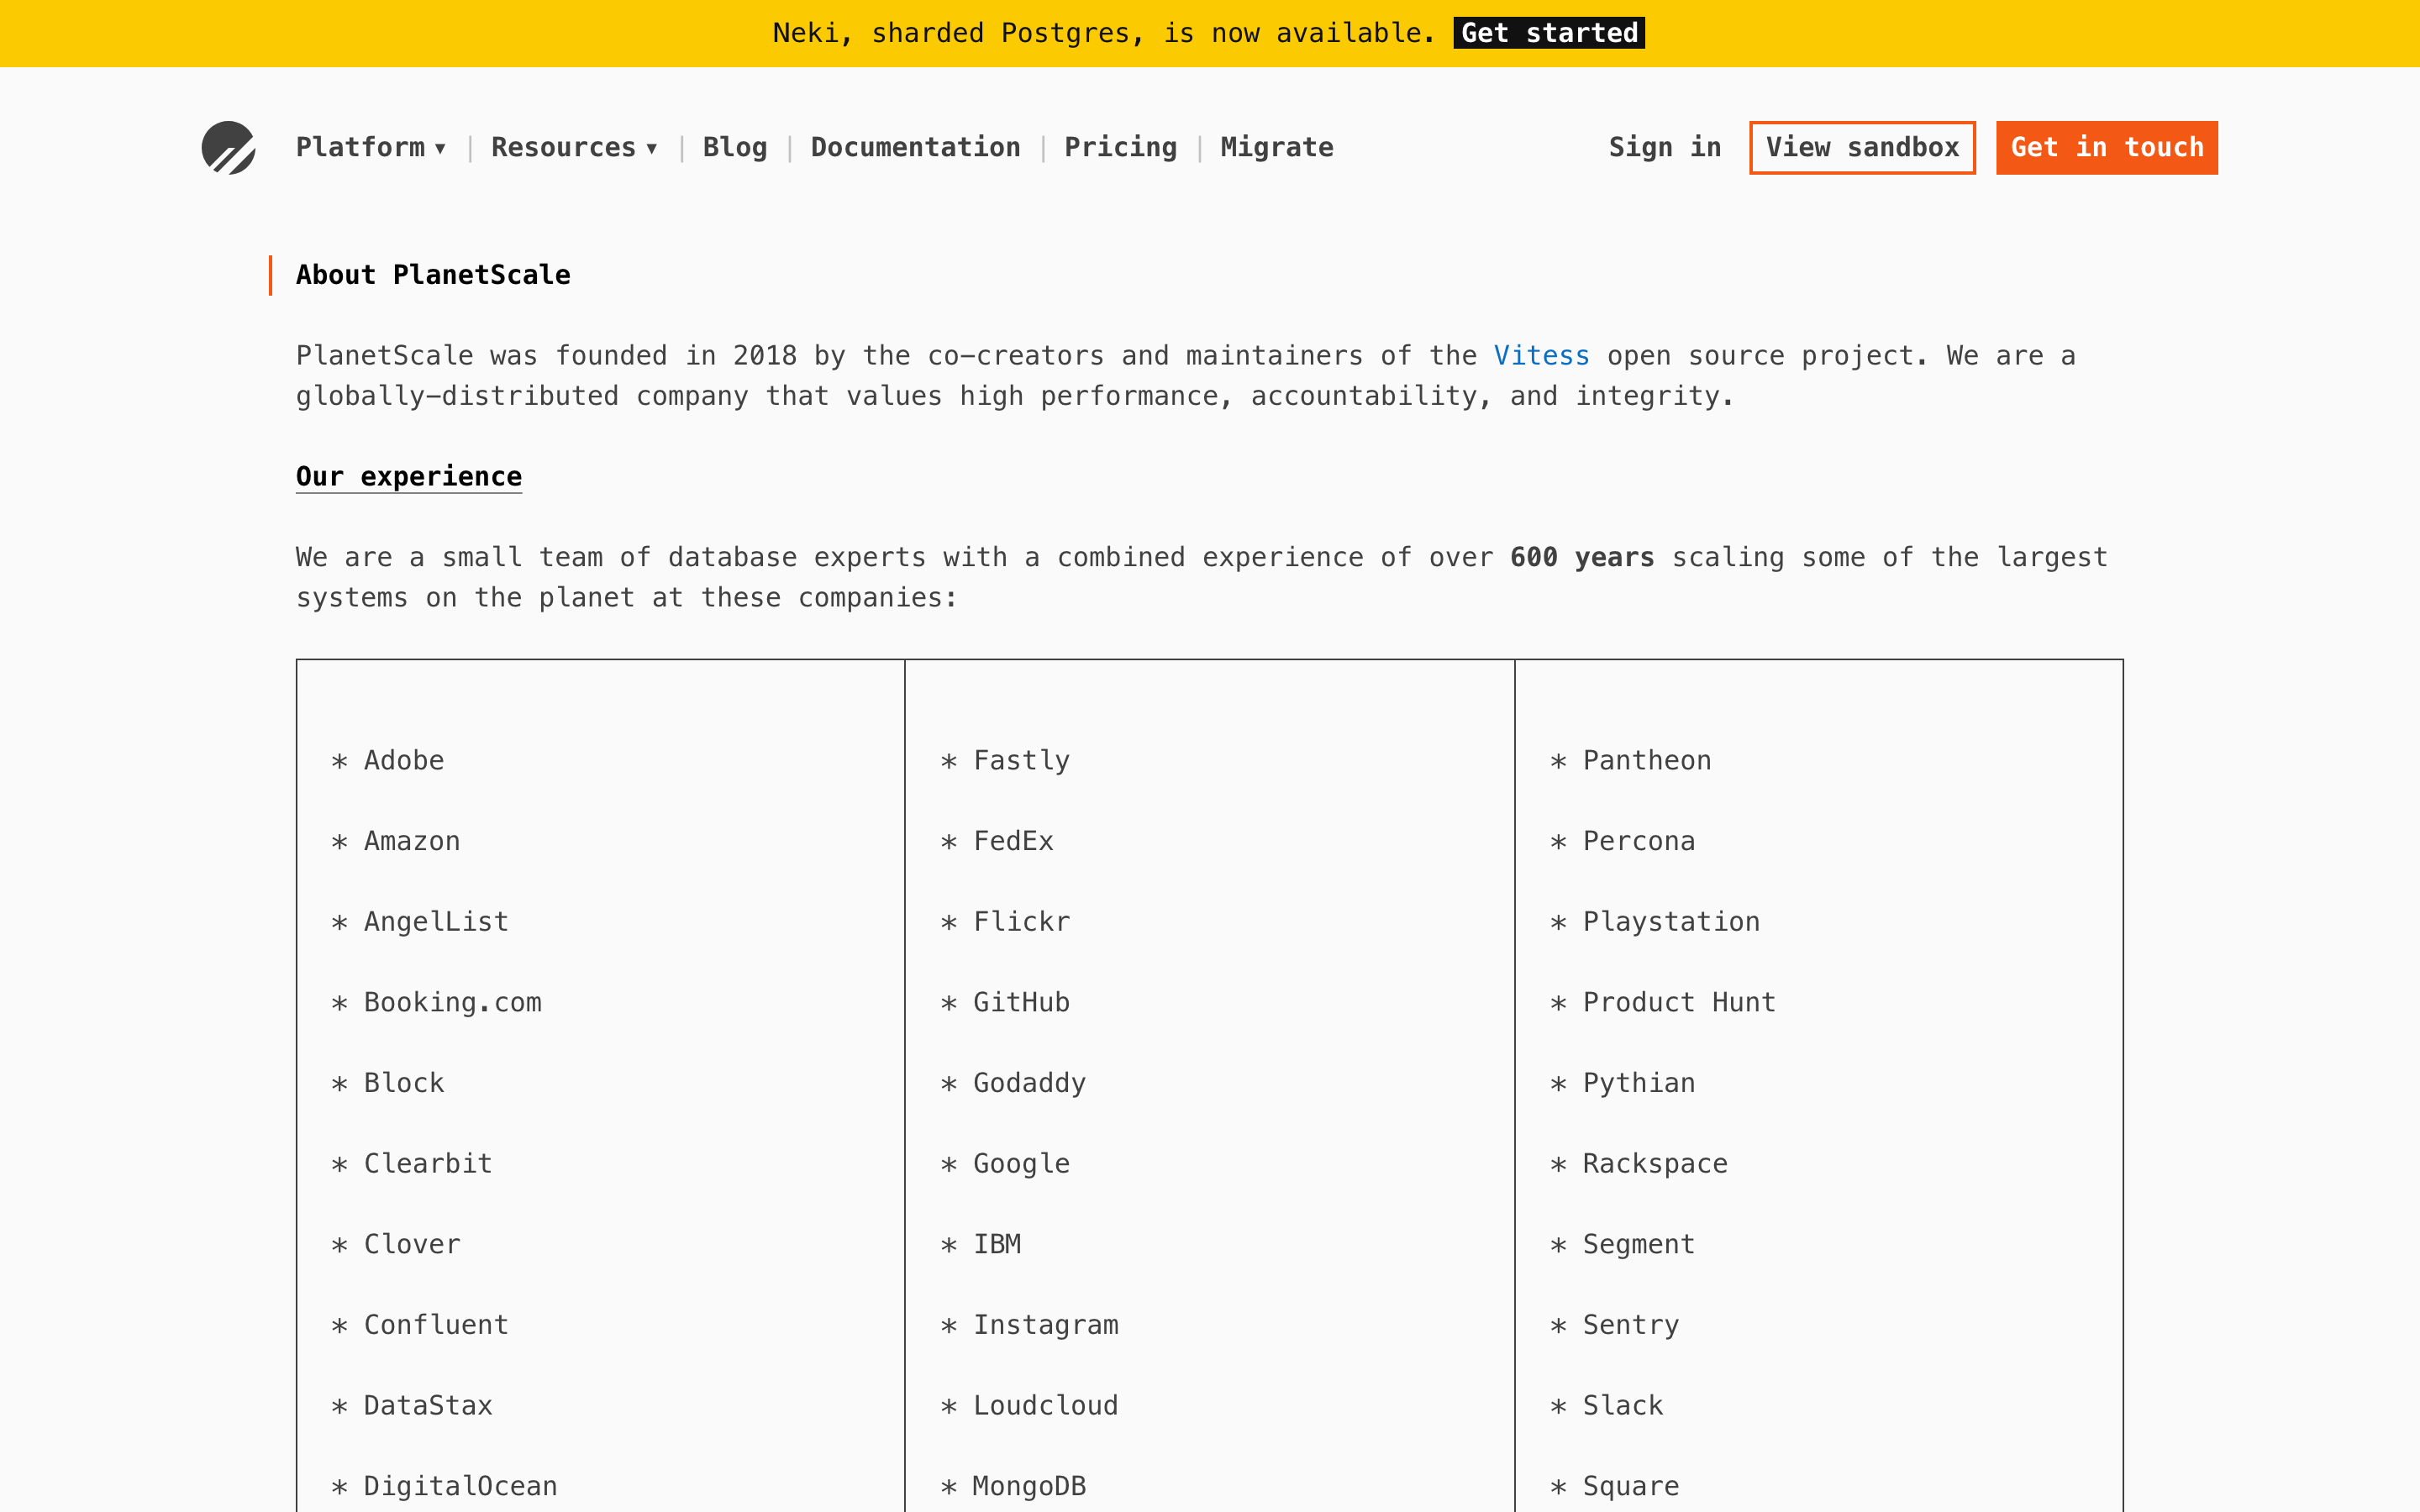This screenshot has height=1512, width=2420.
Task: Click the Square entry
Action: click(1631, 1487)
